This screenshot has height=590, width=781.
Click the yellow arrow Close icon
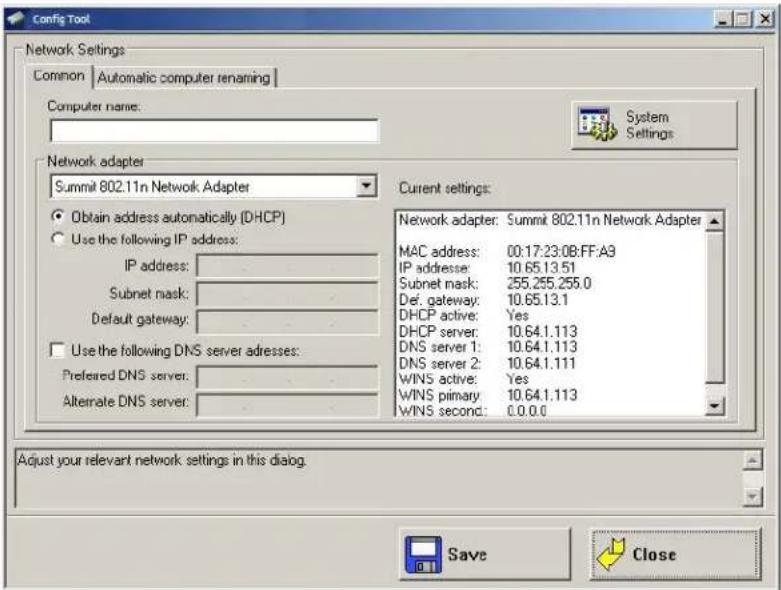610,554
